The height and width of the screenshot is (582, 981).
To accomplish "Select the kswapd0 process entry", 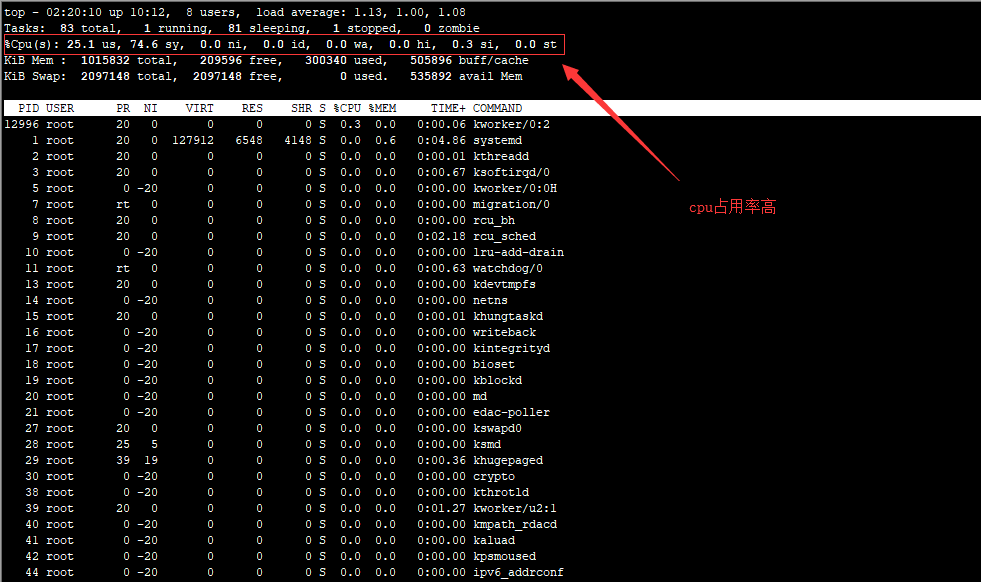I will click(497, 428).
